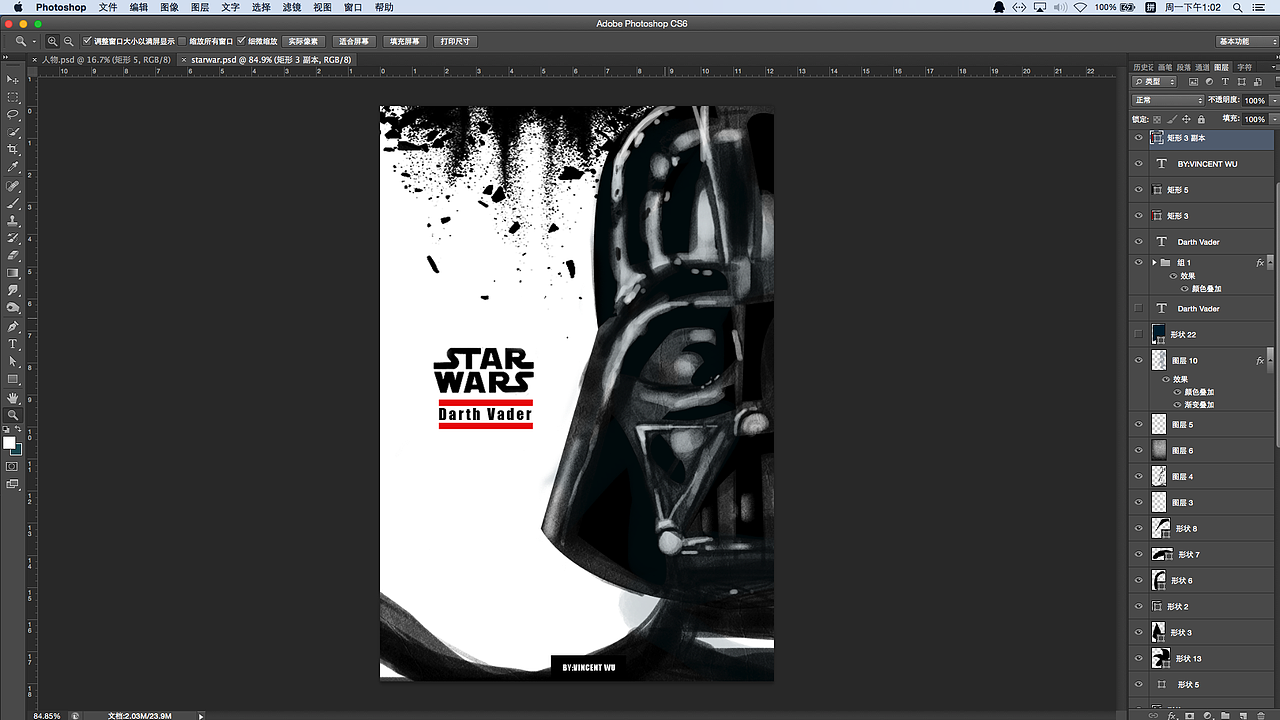Open the 图像 menu
Image resolution: width=1280 pixels, height=720 pixels.
pyautogui.click(x=169, y=7)
